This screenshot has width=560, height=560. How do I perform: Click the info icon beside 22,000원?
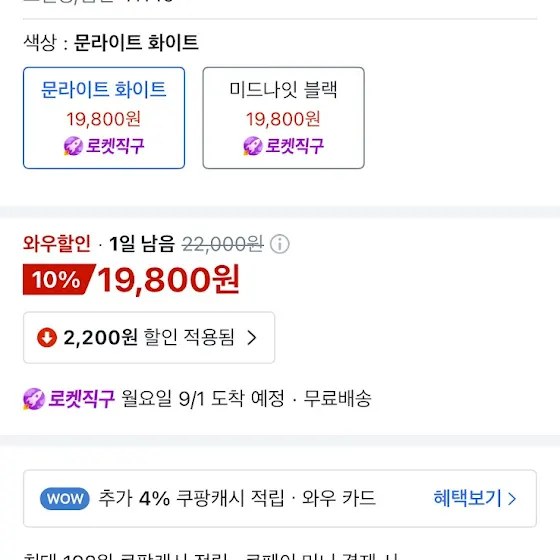280,244
